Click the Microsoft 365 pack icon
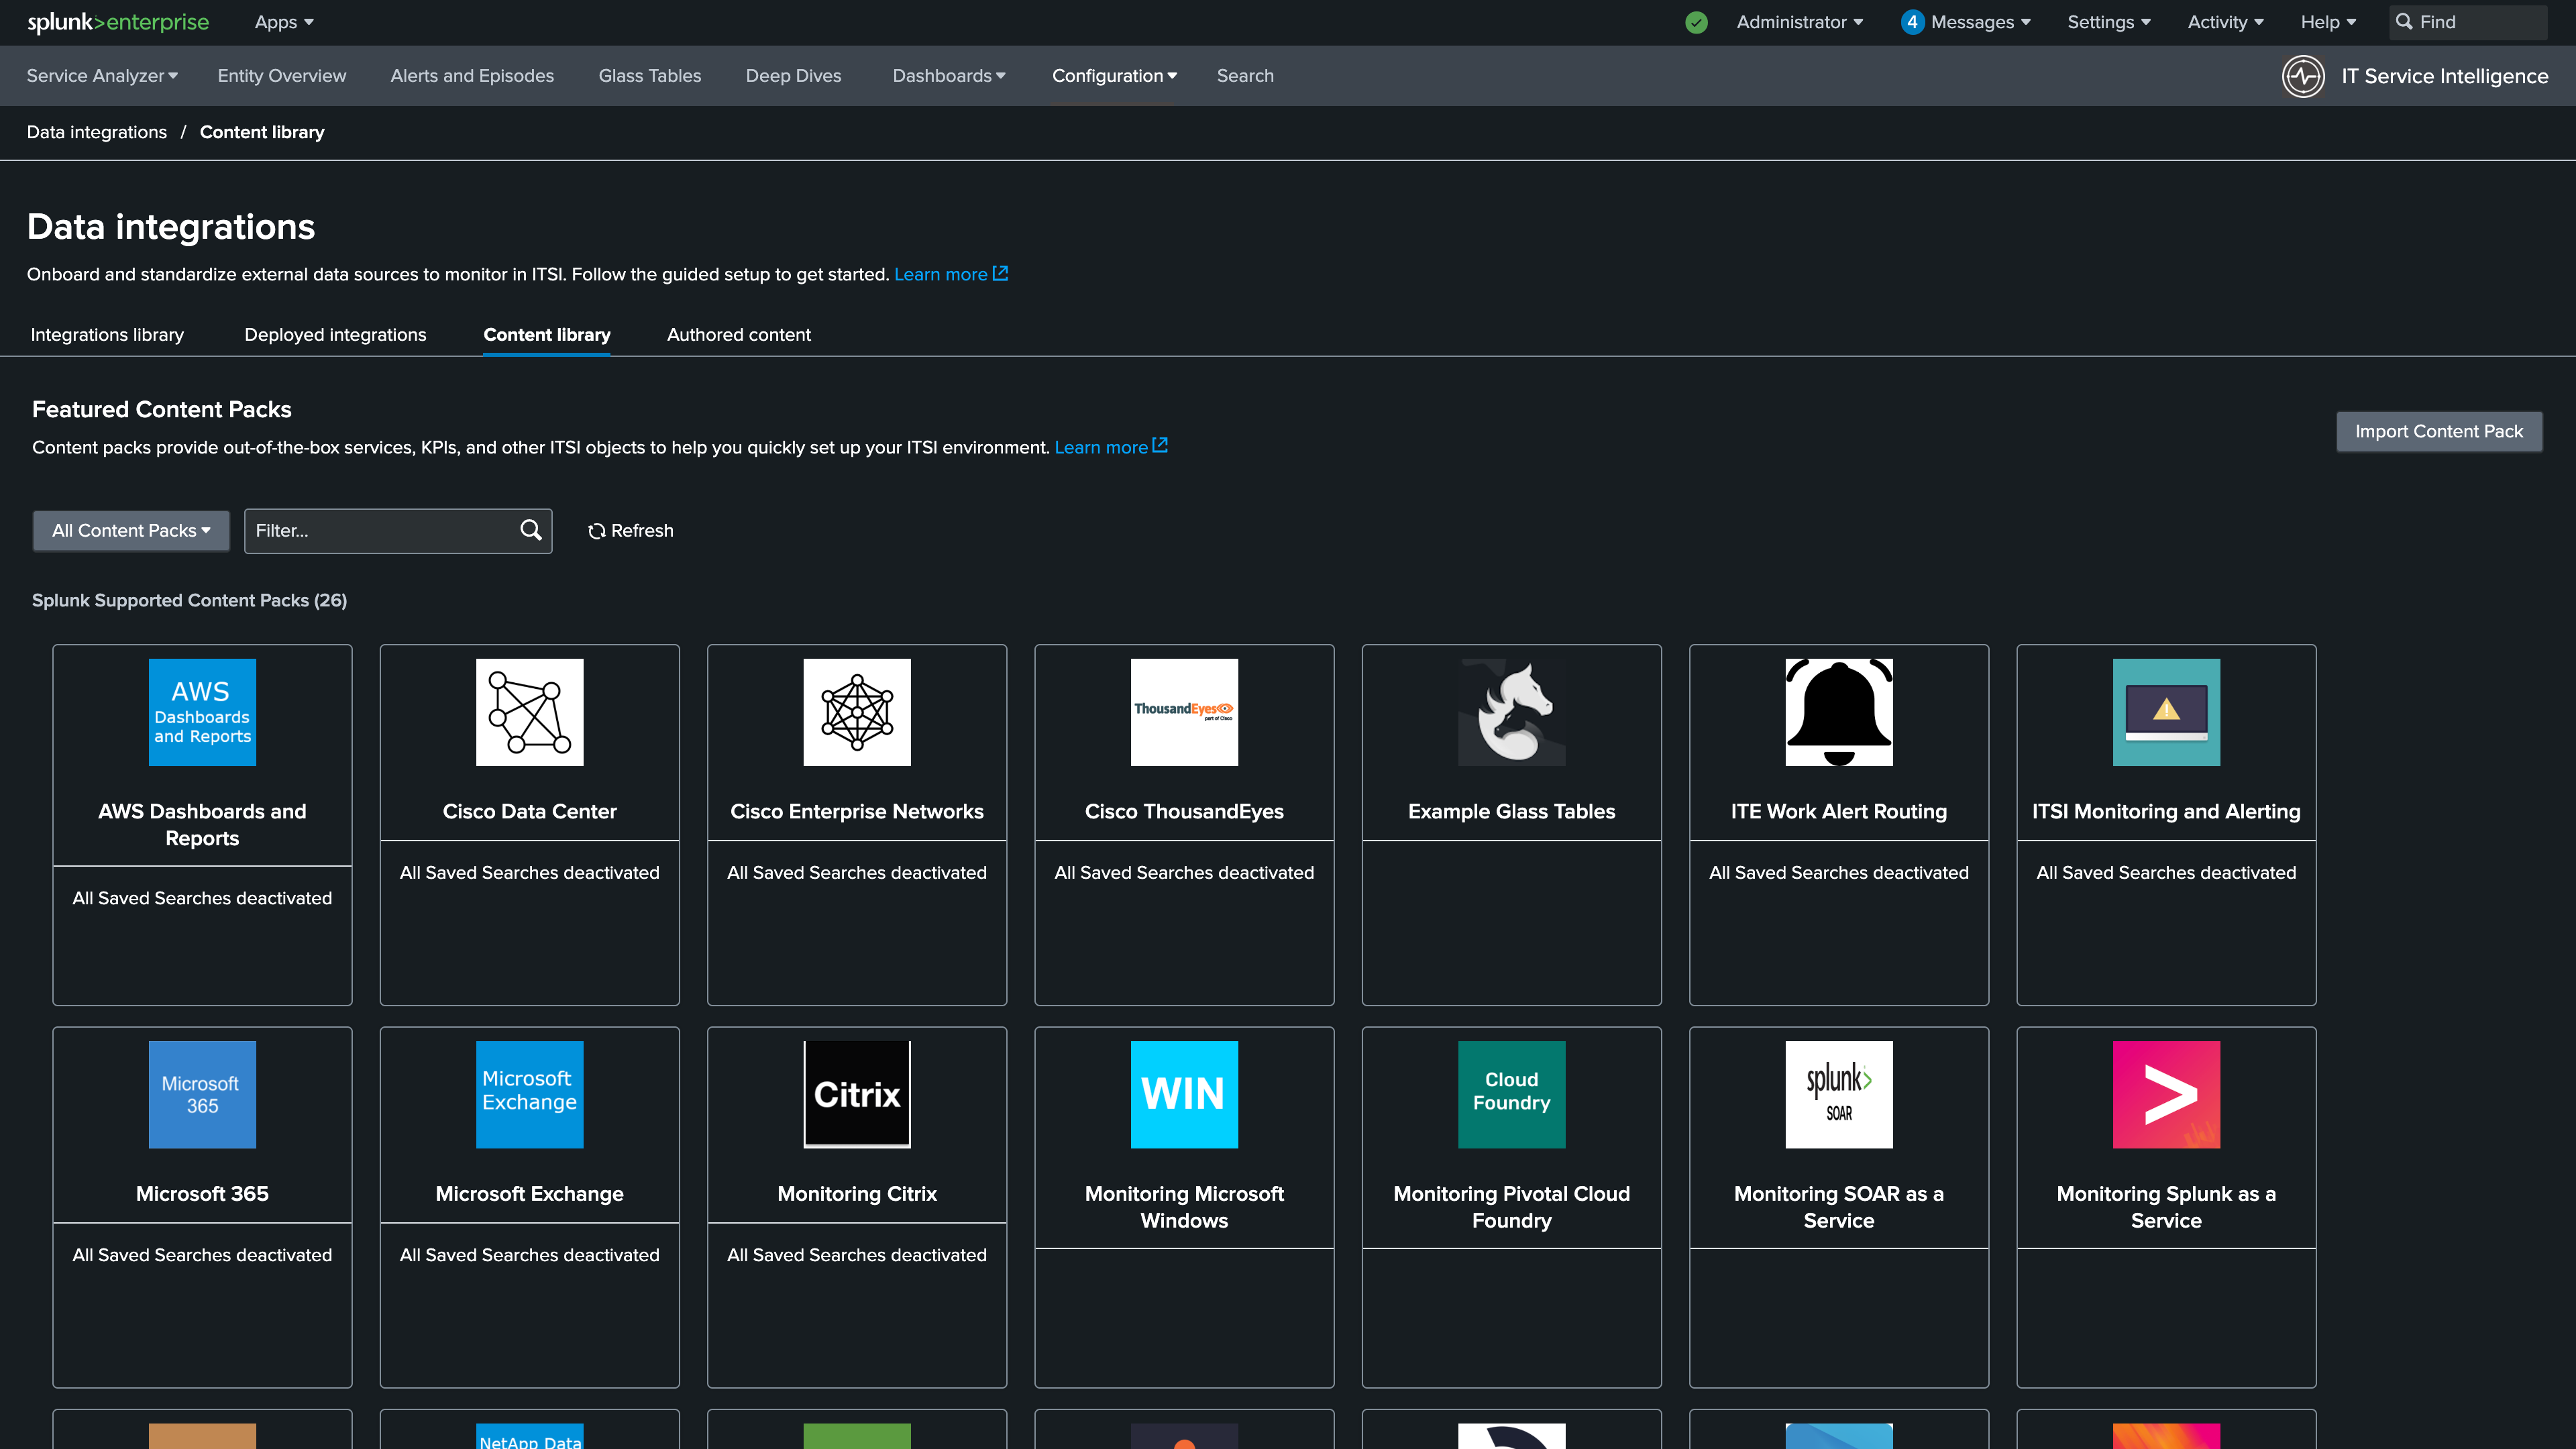The height and width of the screenshot is (1449, 2576). tap(202, 1094)
